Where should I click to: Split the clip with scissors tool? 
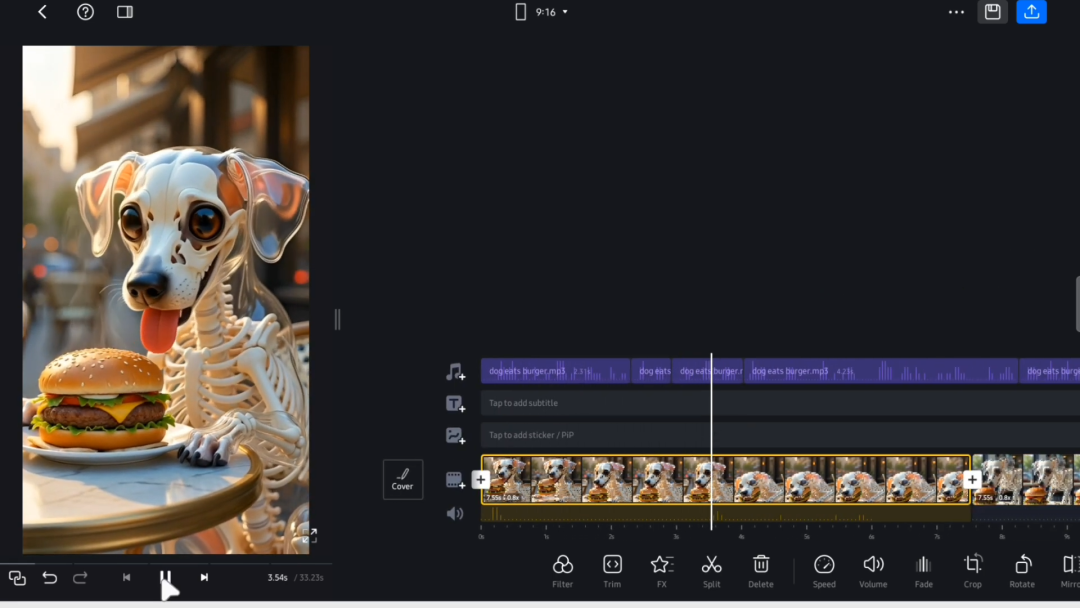711,570
